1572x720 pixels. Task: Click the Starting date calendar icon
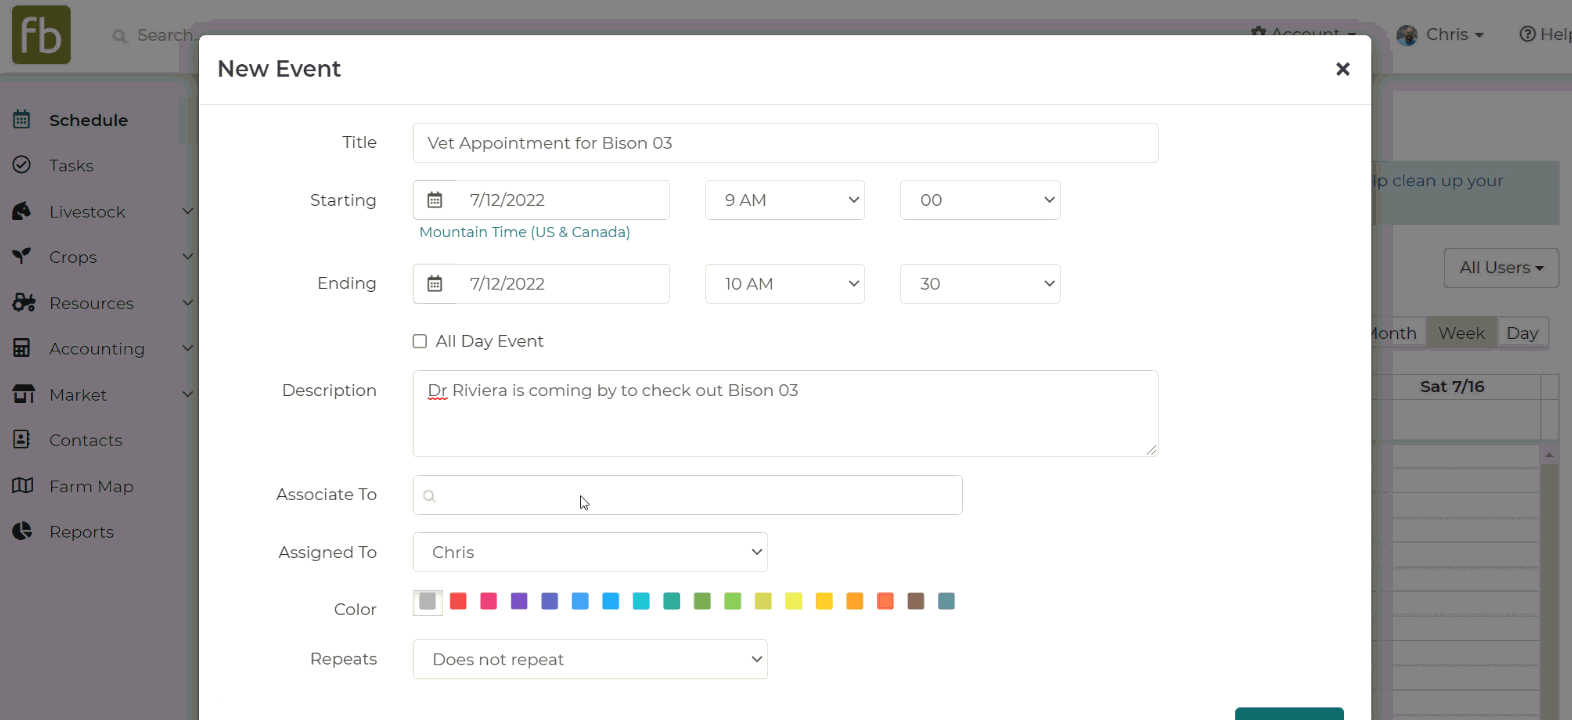pos(435,200)
